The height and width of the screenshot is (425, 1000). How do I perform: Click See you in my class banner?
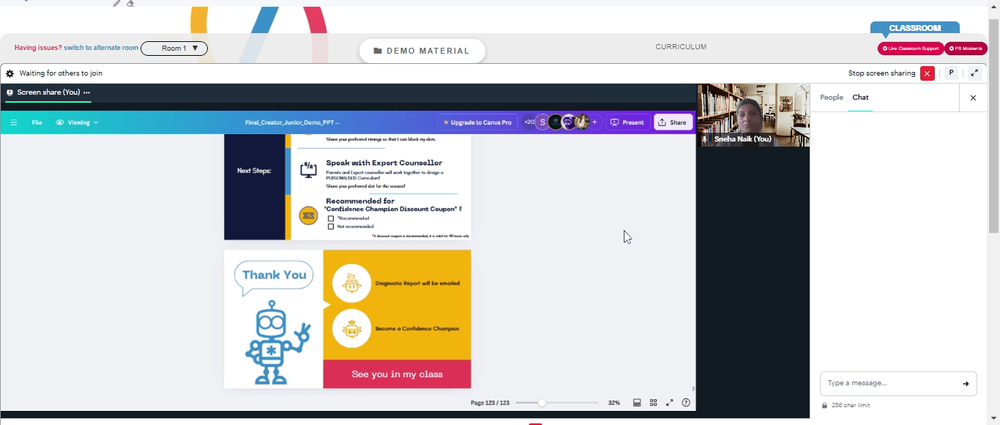pyautogui.click(x=397, y=374)
